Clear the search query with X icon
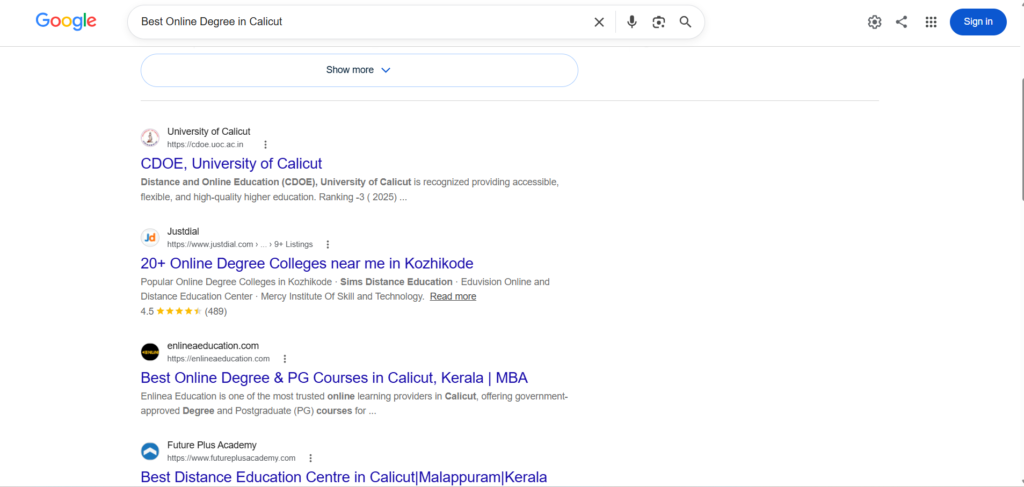Screen dimensions: 1024x487 [x=599, y=22]
